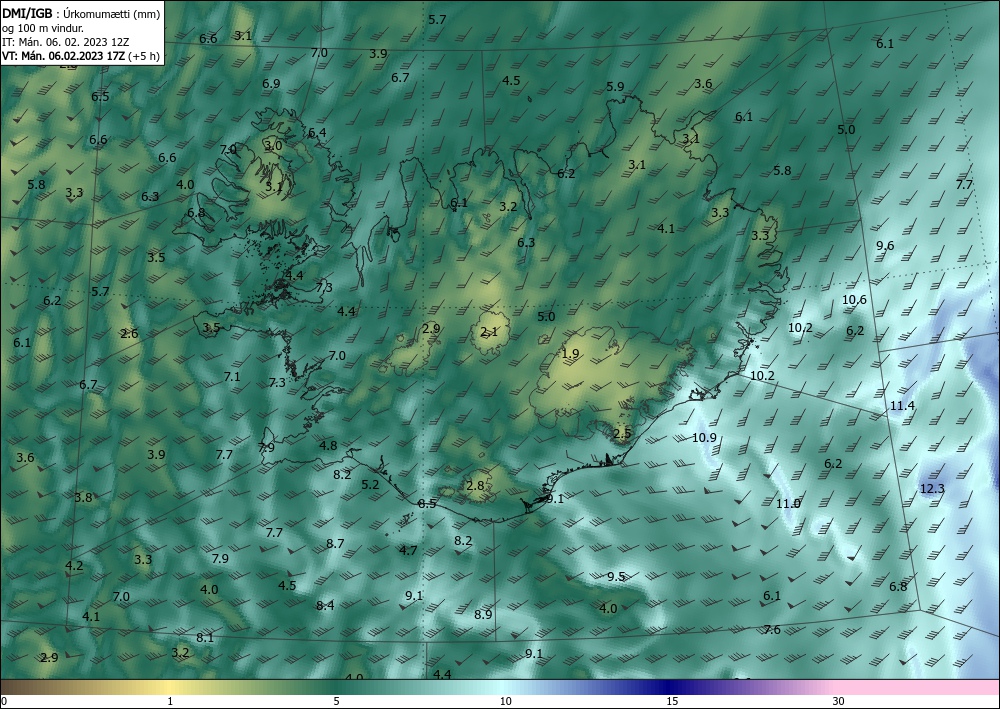Click the 3.8 value on the map
Screen dimensions: 1000x709
pos(84,497)
